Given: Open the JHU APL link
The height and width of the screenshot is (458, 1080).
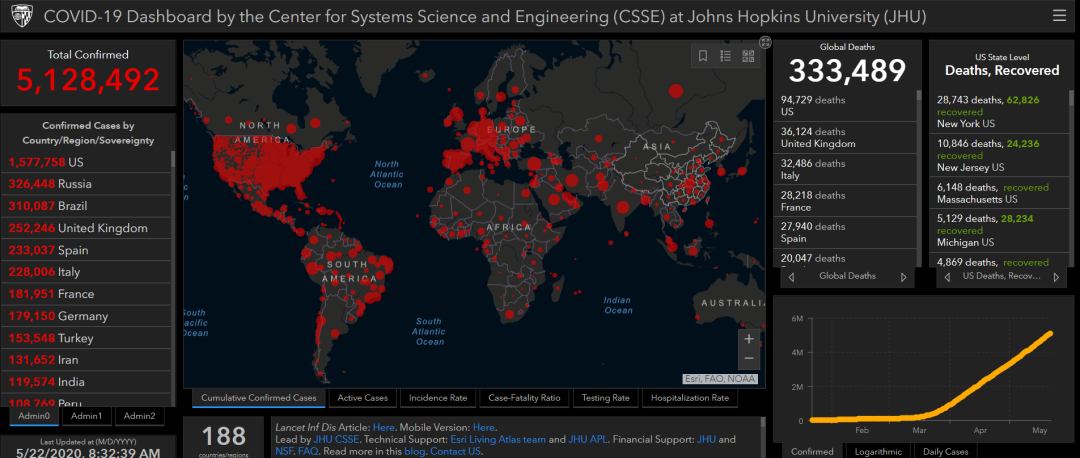Looking at the screenshot, I should click(588, 439).
